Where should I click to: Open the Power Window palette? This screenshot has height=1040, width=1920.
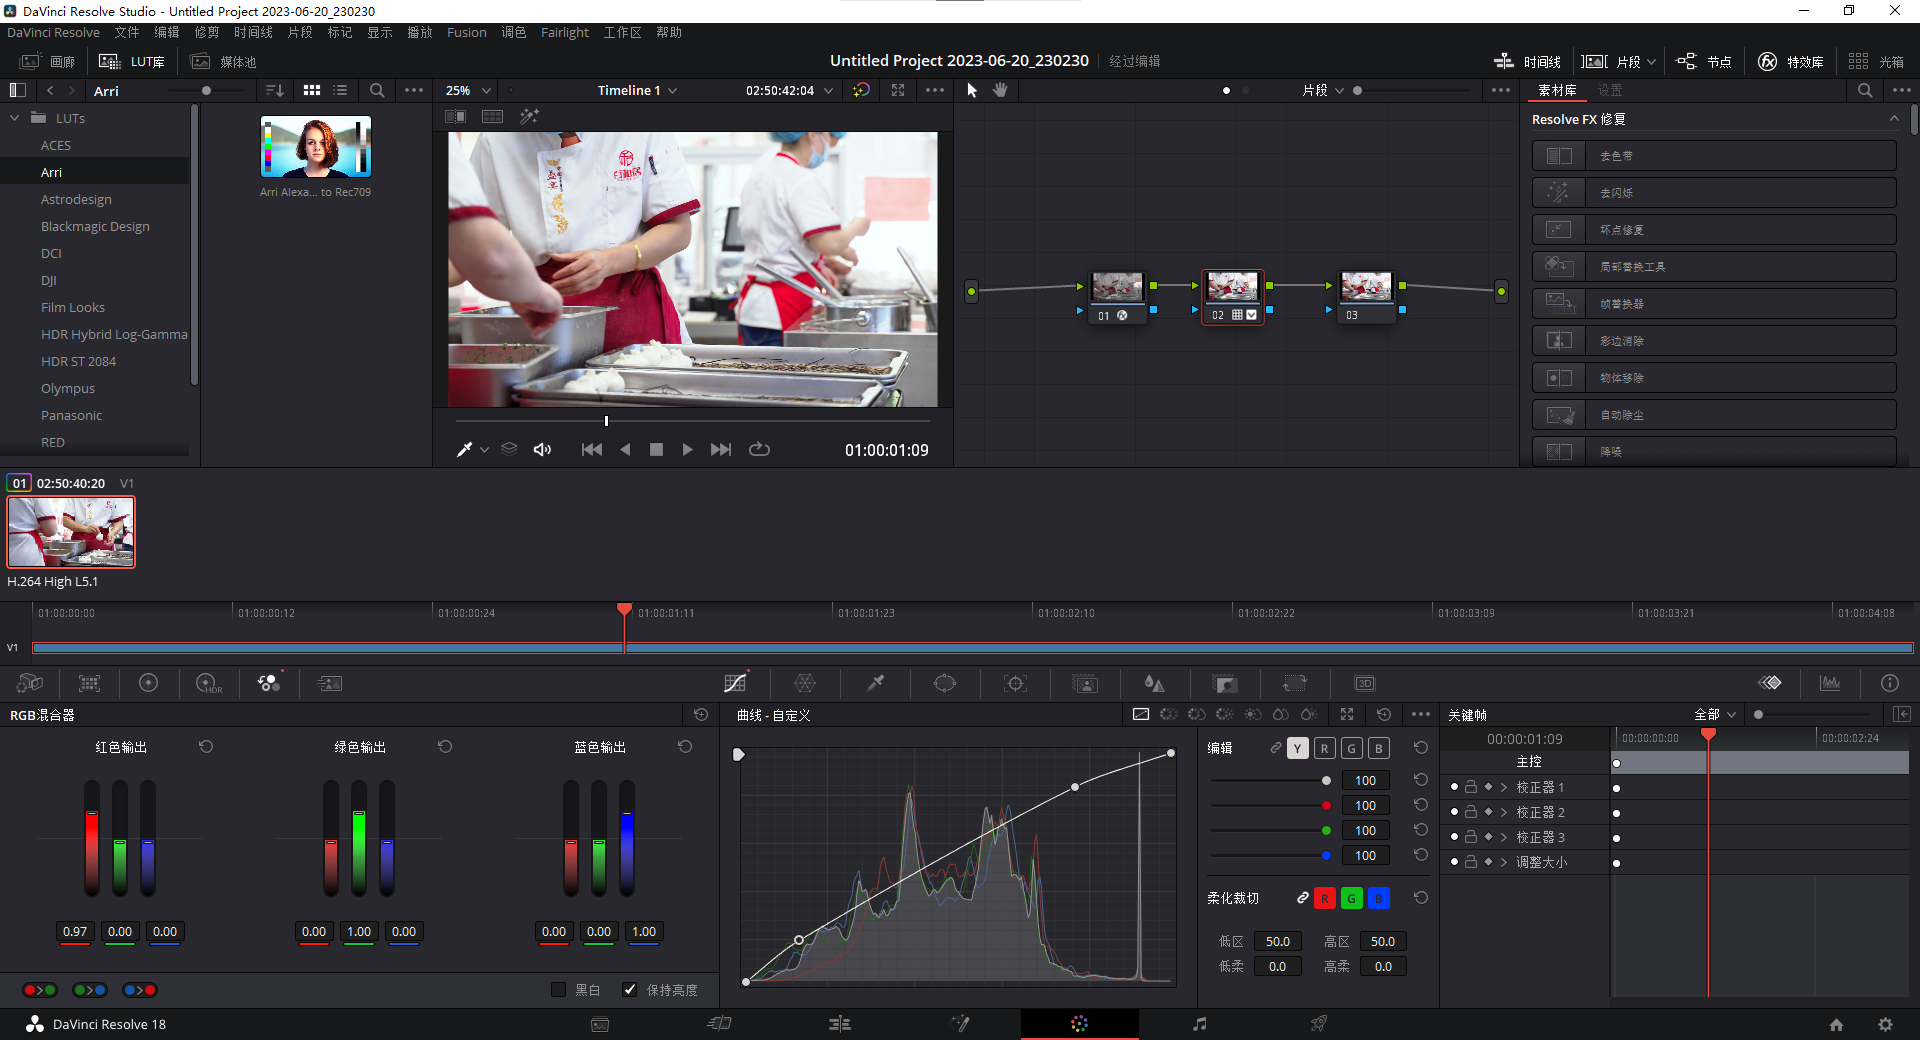(945, 683)
